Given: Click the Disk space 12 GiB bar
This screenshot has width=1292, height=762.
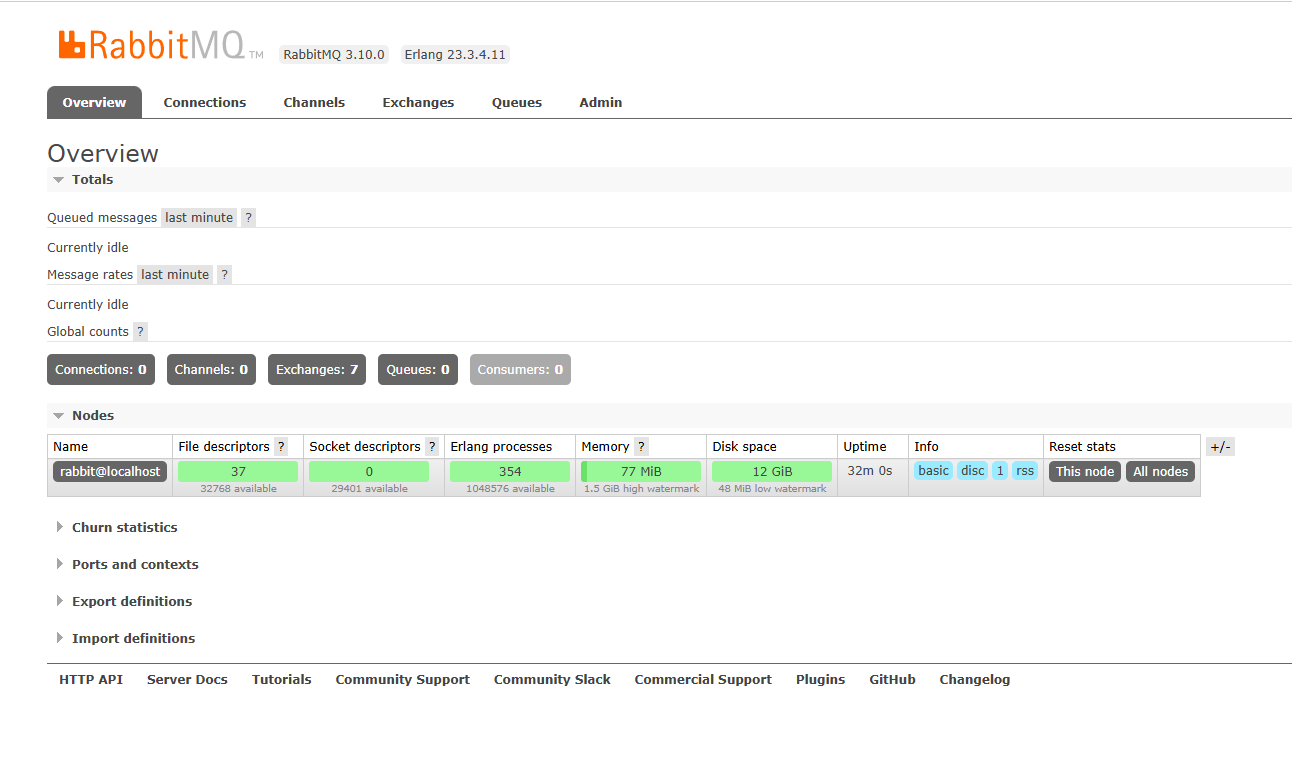Looking at the screenshot, I should 772,471.
